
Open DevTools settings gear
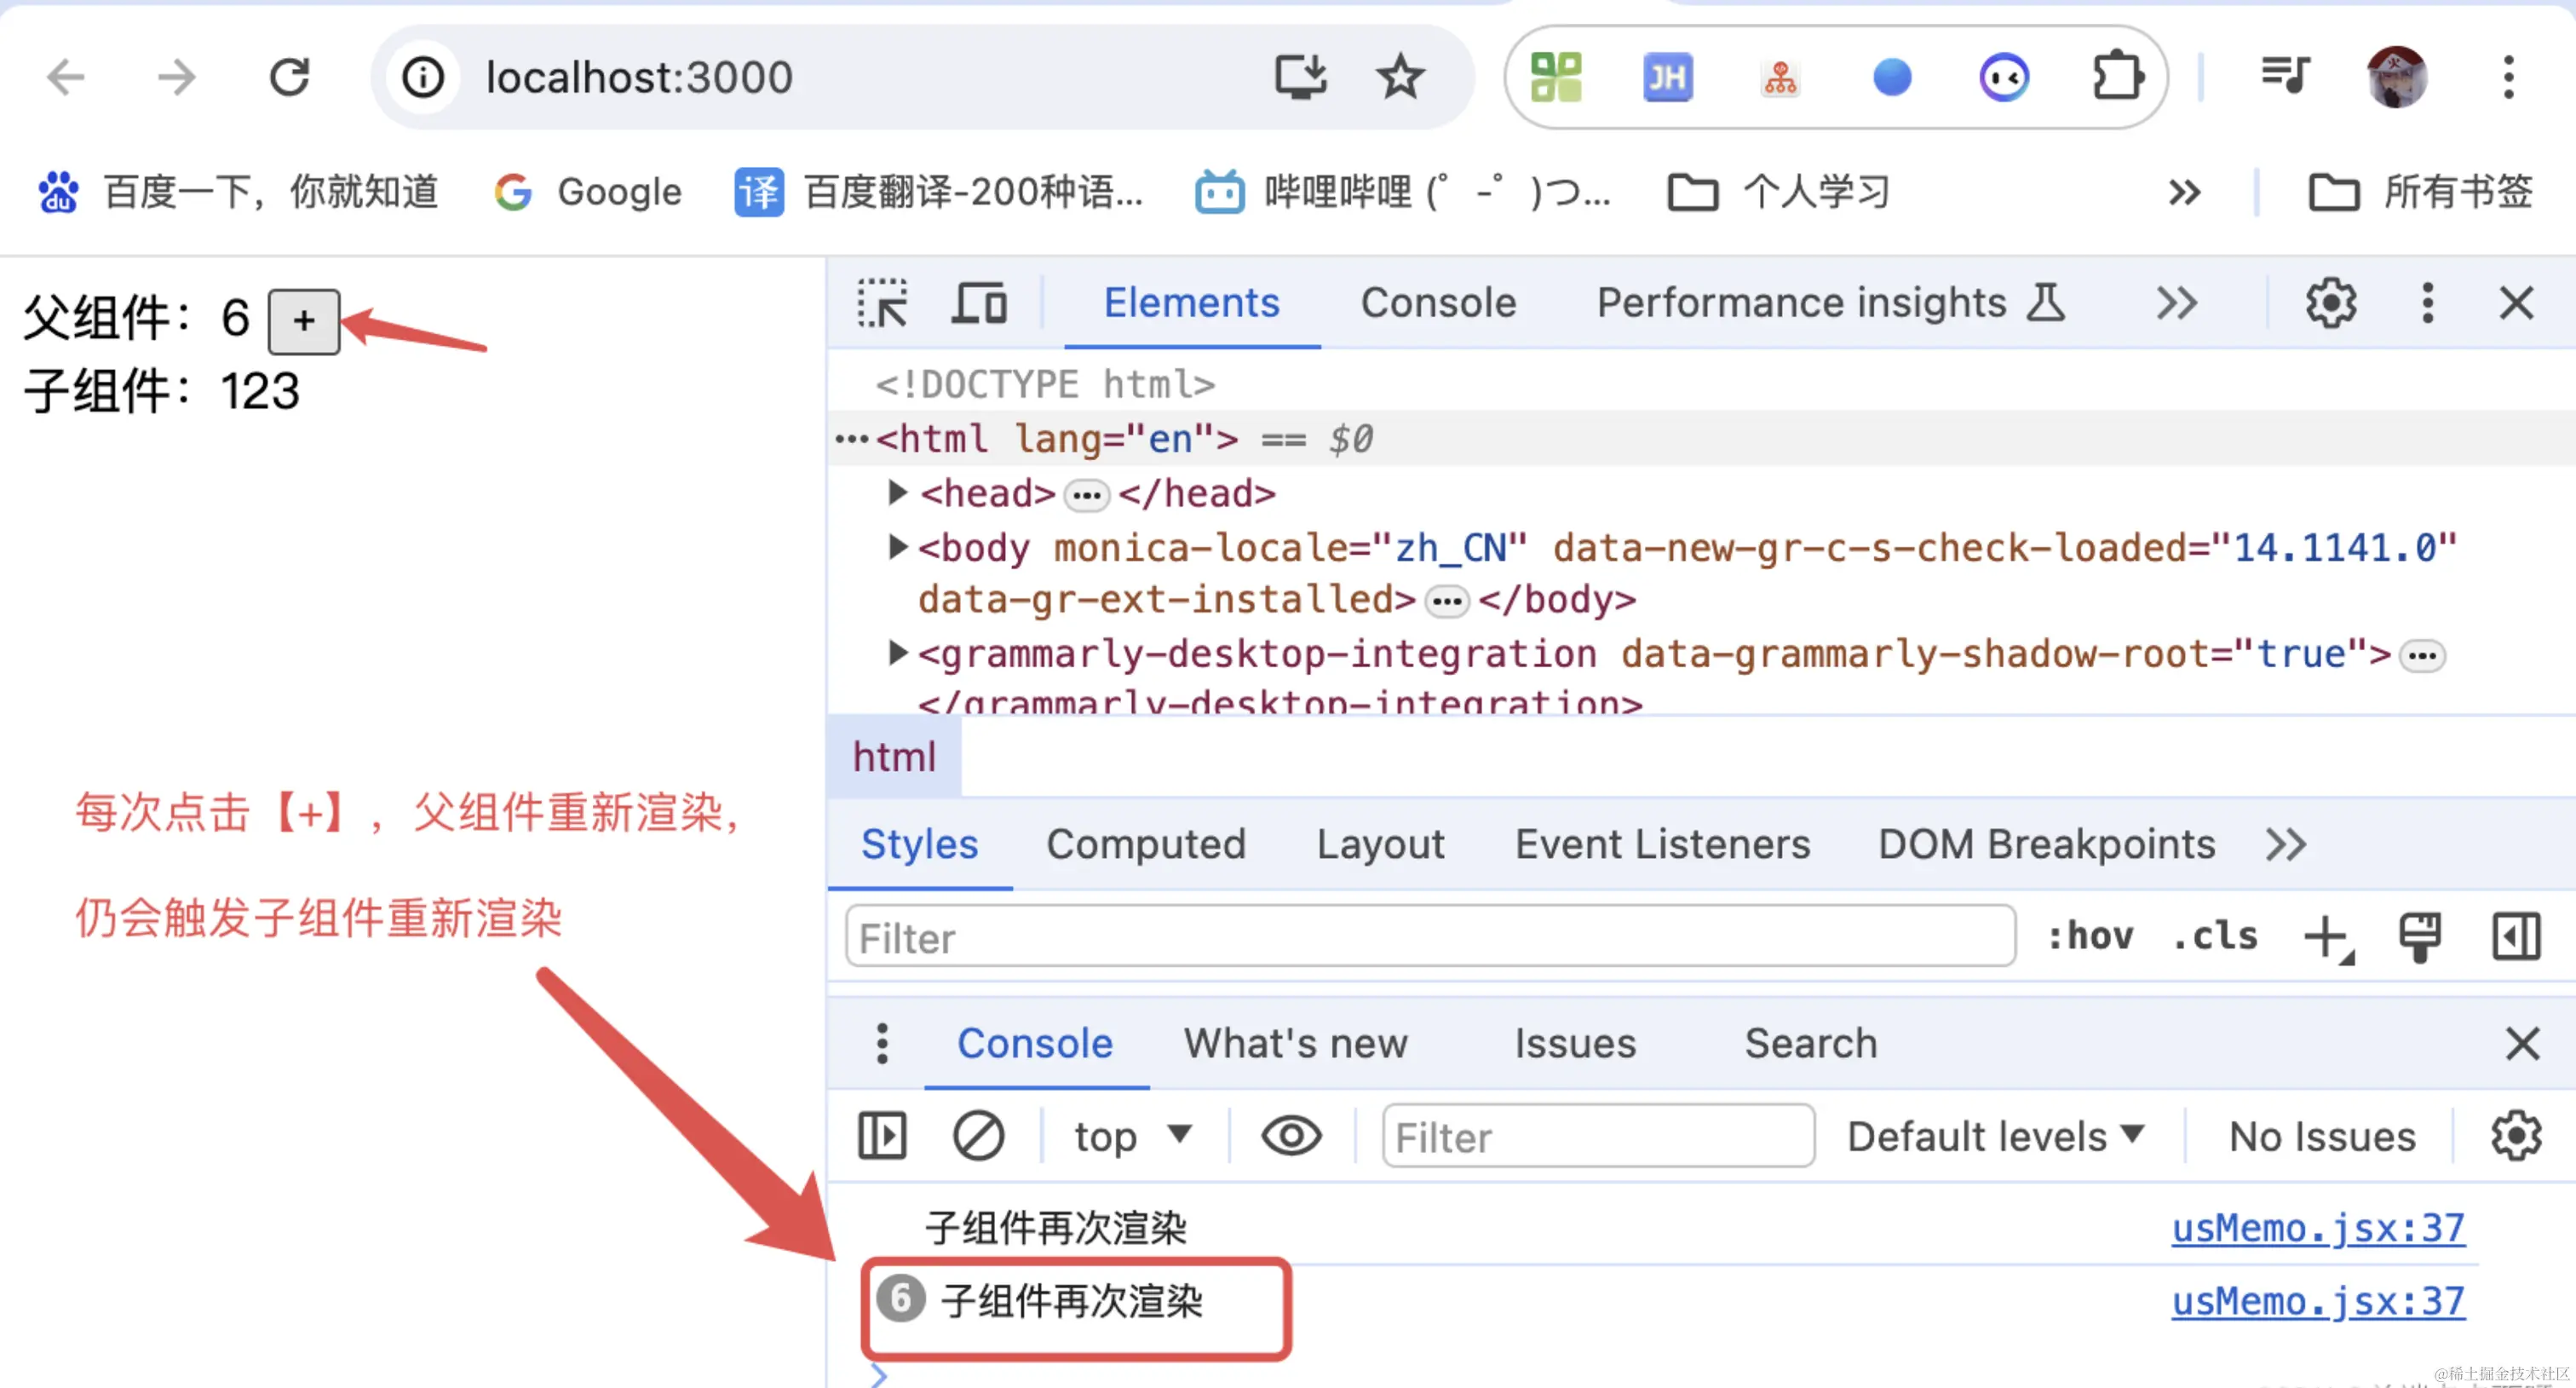[2330, 304]
